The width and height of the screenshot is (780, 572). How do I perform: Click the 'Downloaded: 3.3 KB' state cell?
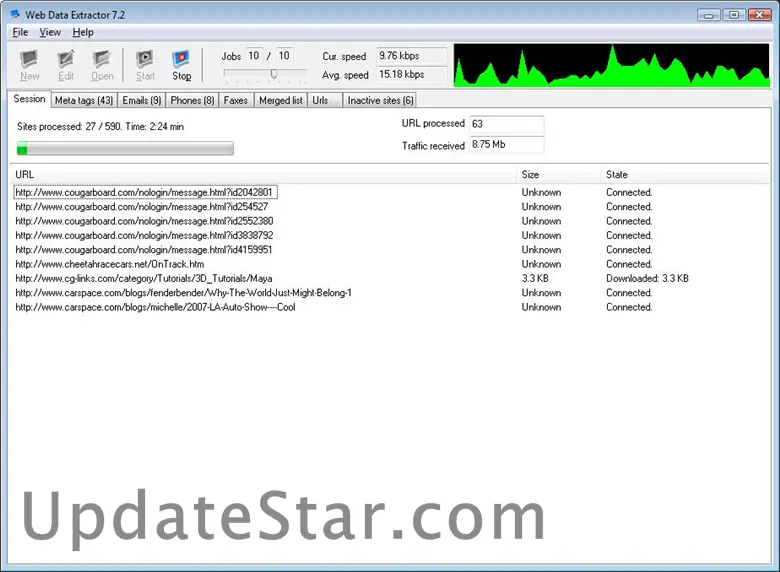[x=647, y=279]
